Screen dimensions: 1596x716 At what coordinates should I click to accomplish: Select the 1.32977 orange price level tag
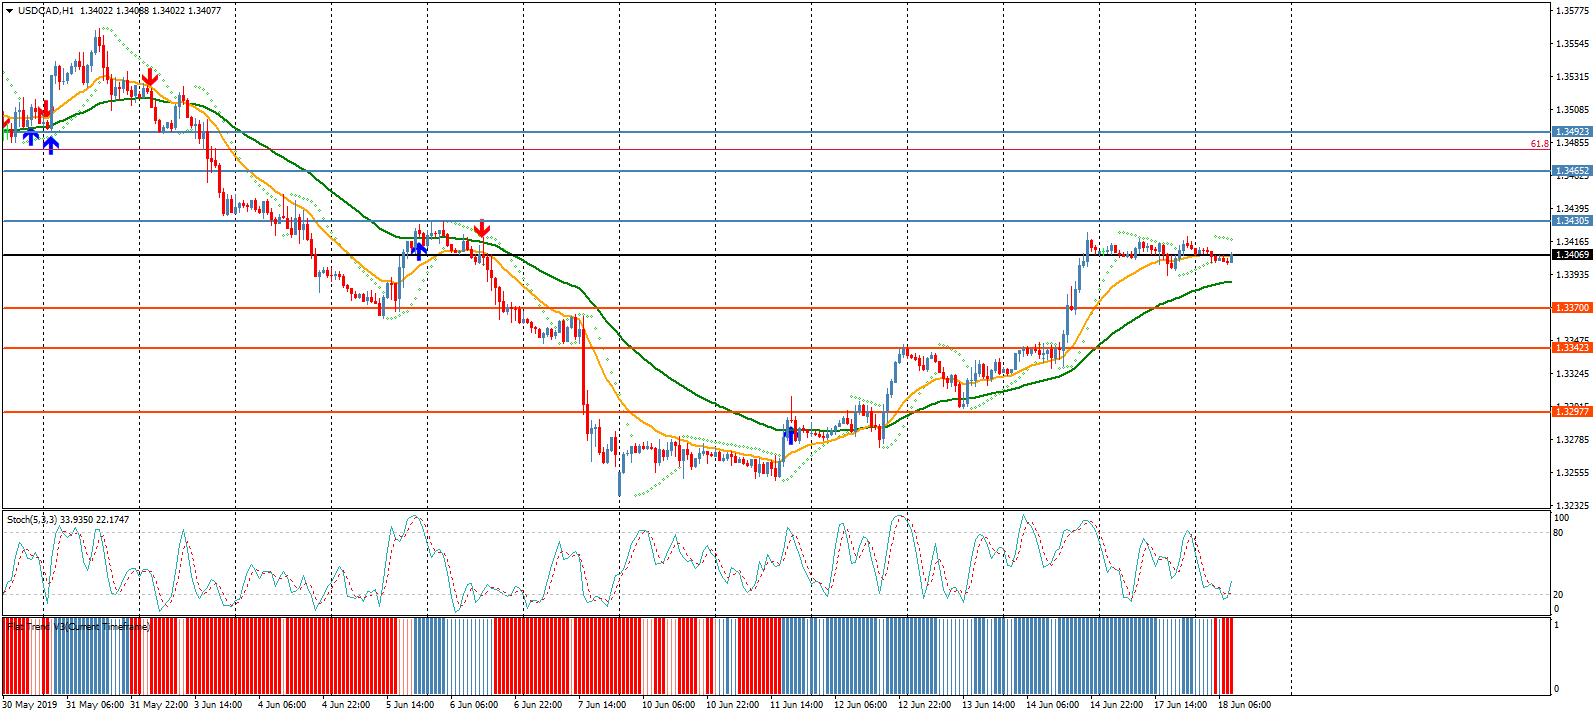point(1571,412)
